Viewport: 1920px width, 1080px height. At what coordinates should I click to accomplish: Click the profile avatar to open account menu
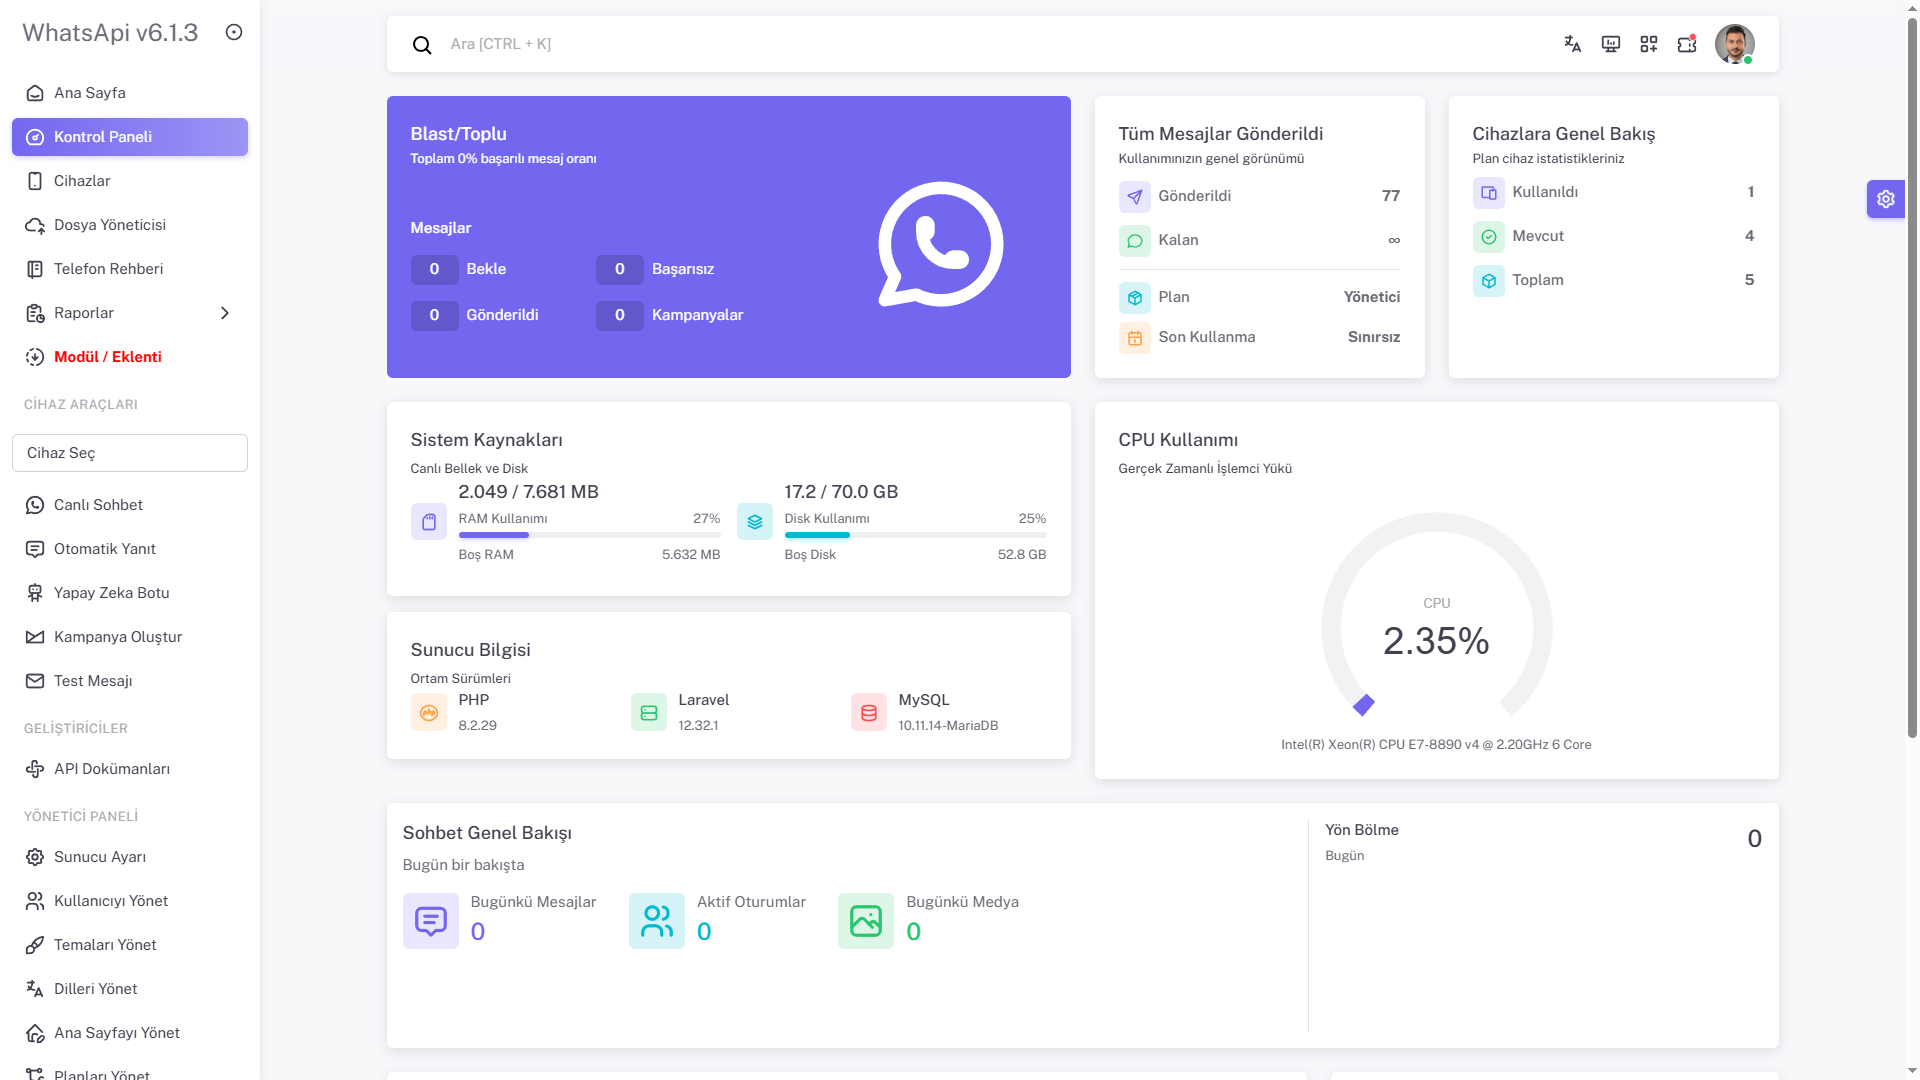pos(1734,44)
